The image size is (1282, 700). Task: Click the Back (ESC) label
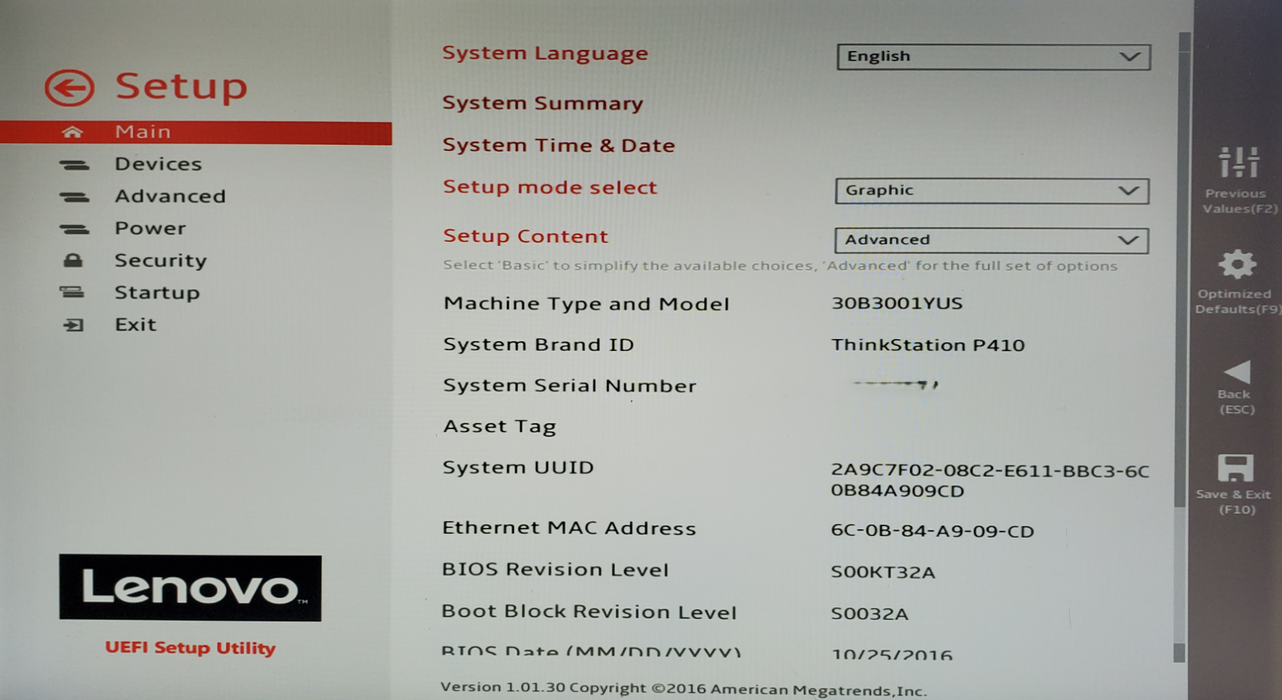[1236, 402]
